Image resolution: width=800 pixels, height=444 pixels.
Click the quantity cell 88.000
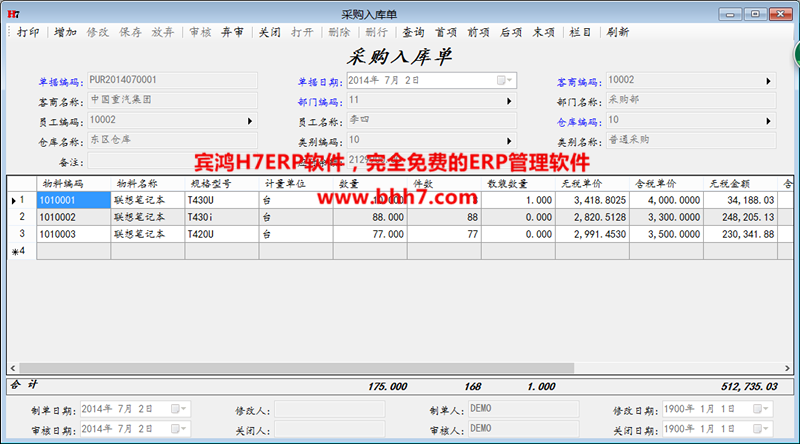coord(370,217)
